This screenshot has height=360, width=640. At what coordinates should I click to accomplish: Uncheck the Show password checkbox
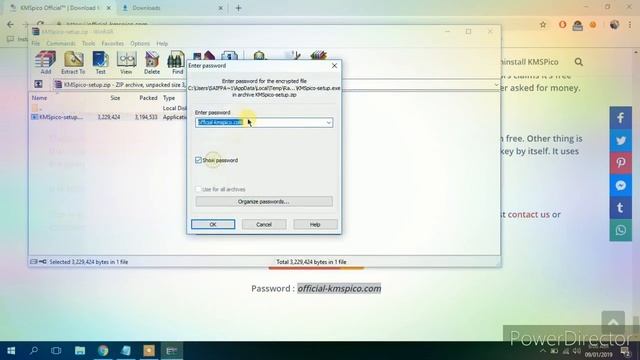click(198, 160)
